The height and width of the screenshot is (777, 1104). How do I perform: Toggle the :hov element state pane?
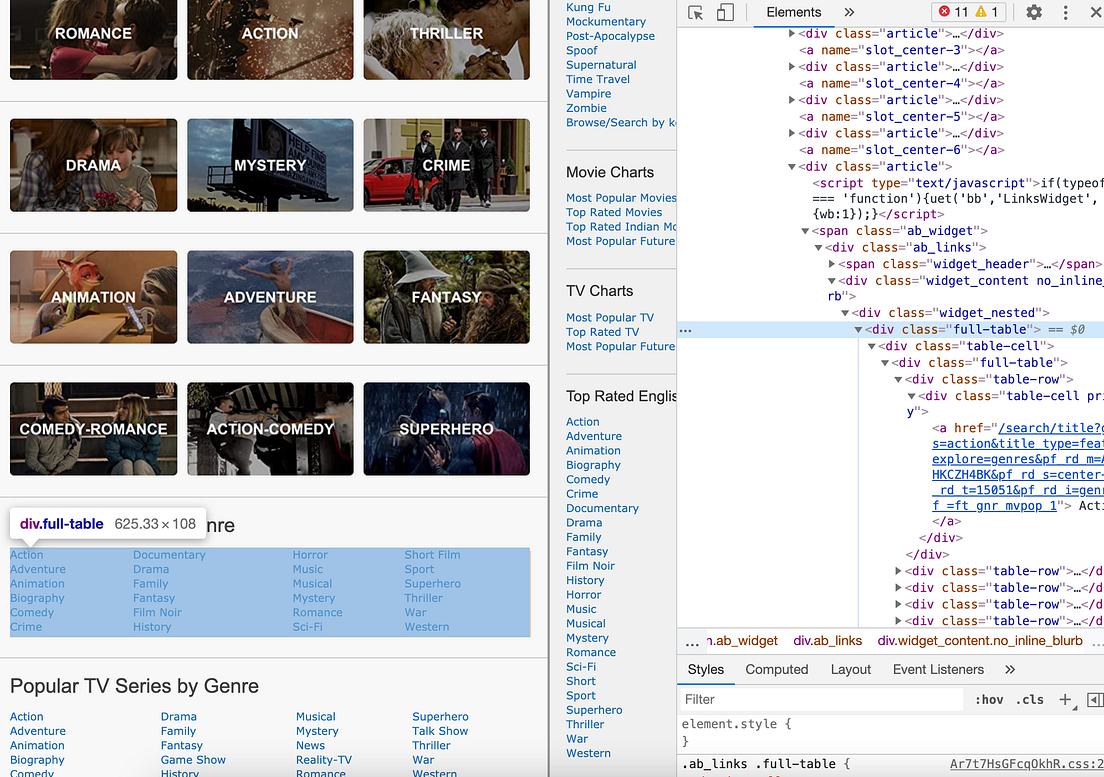click(988, 700)
